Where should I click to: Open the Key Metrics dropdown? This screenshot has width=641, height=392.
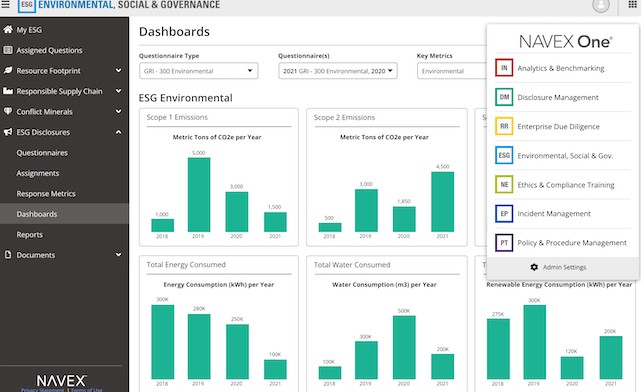coord(452,71)
